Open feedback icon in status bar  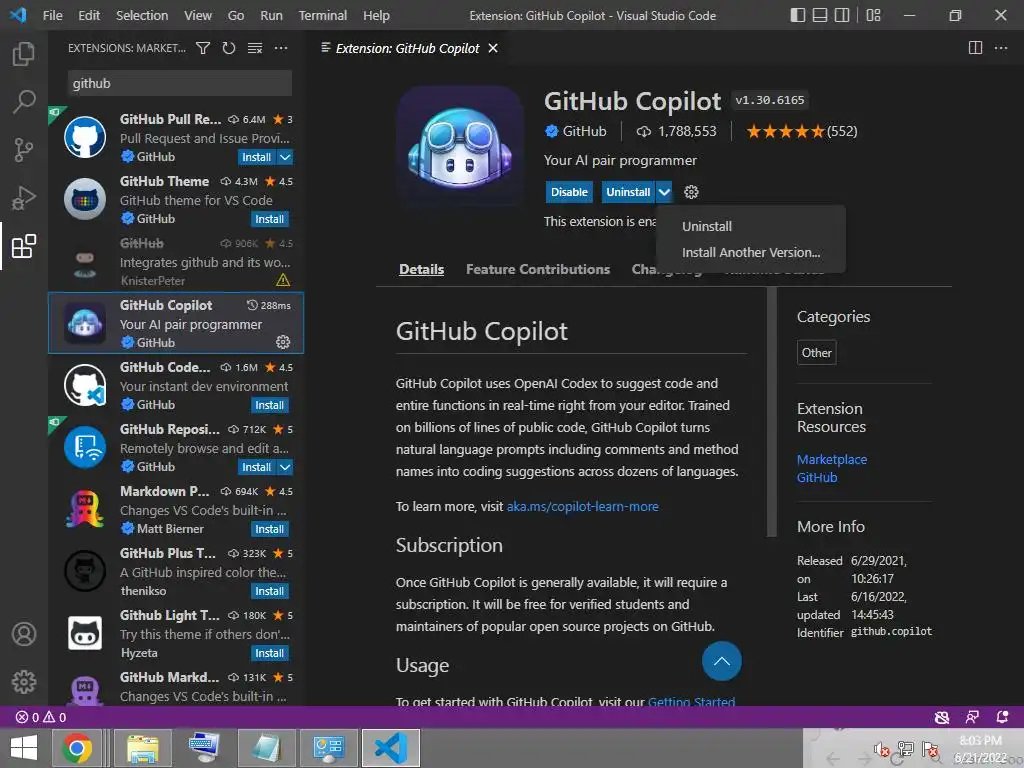pos(972,717)
